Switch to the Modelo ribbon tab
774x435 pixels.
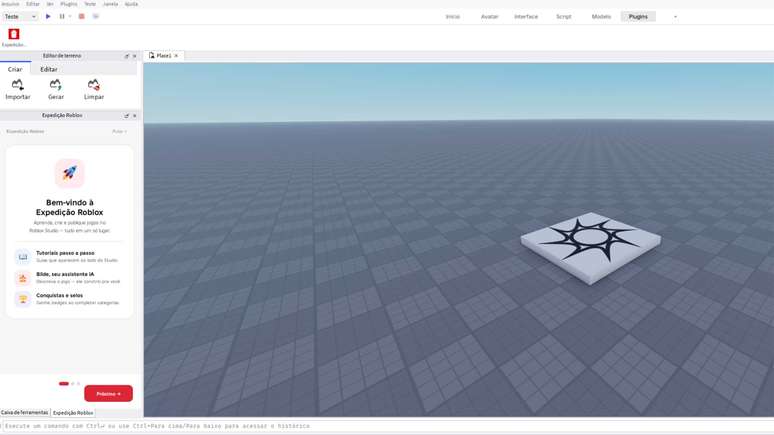(601, 16)
